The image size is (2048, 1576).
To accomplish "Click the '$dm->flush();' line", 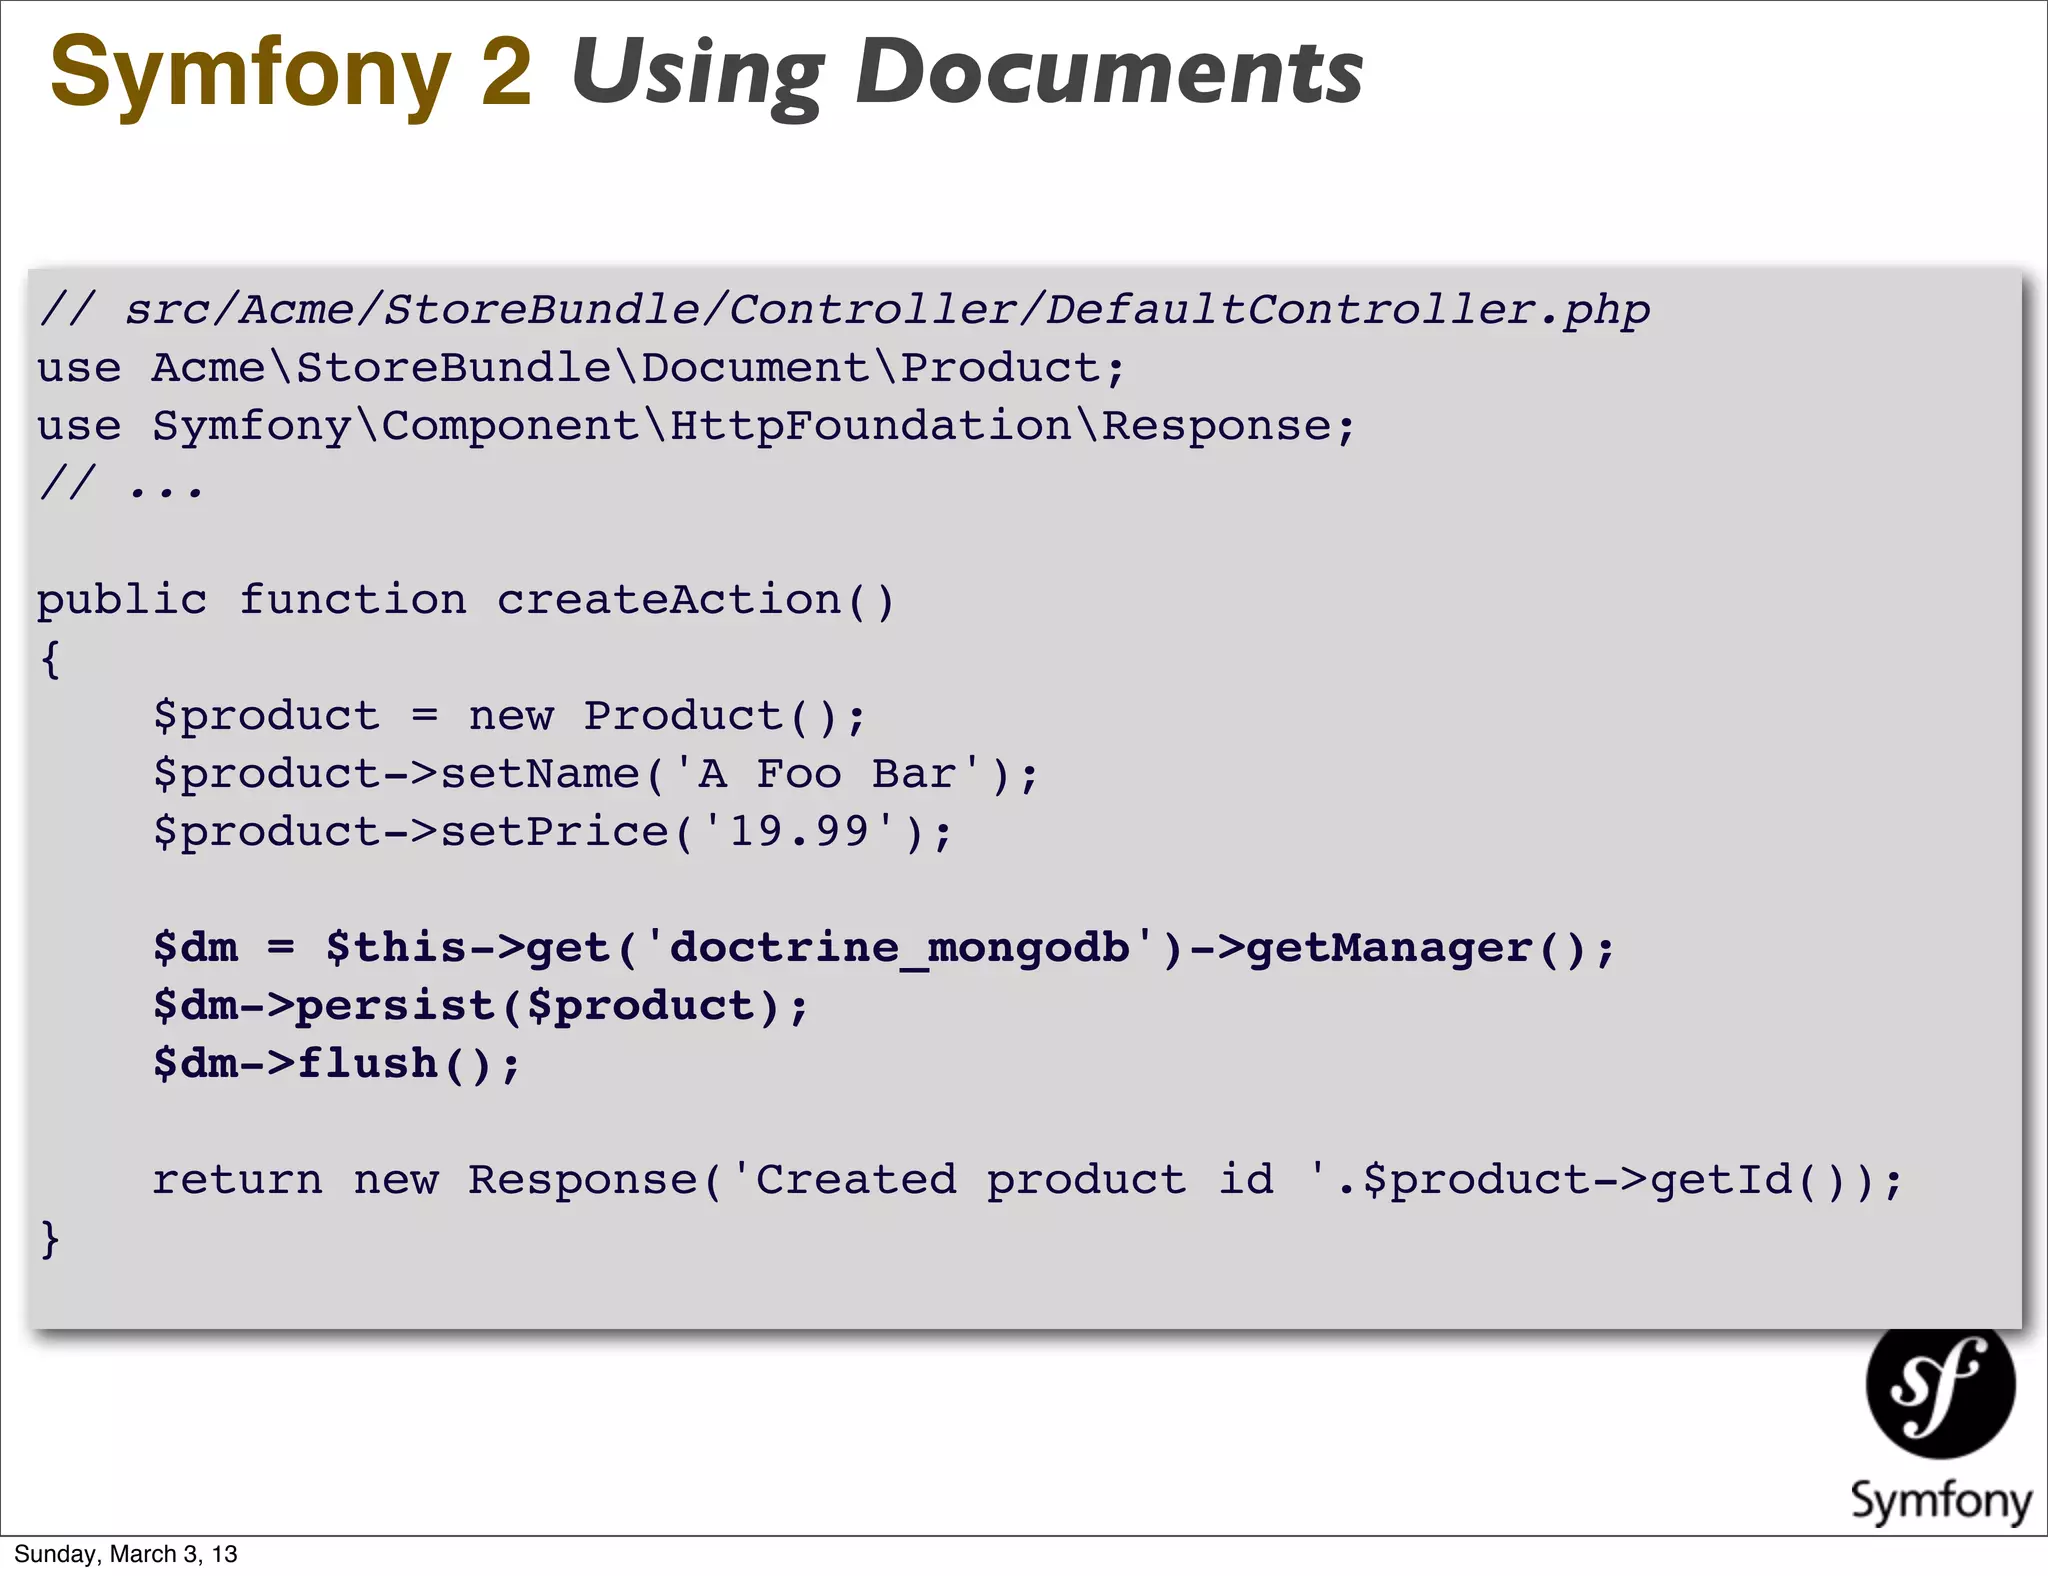I will pos(337,1064).
